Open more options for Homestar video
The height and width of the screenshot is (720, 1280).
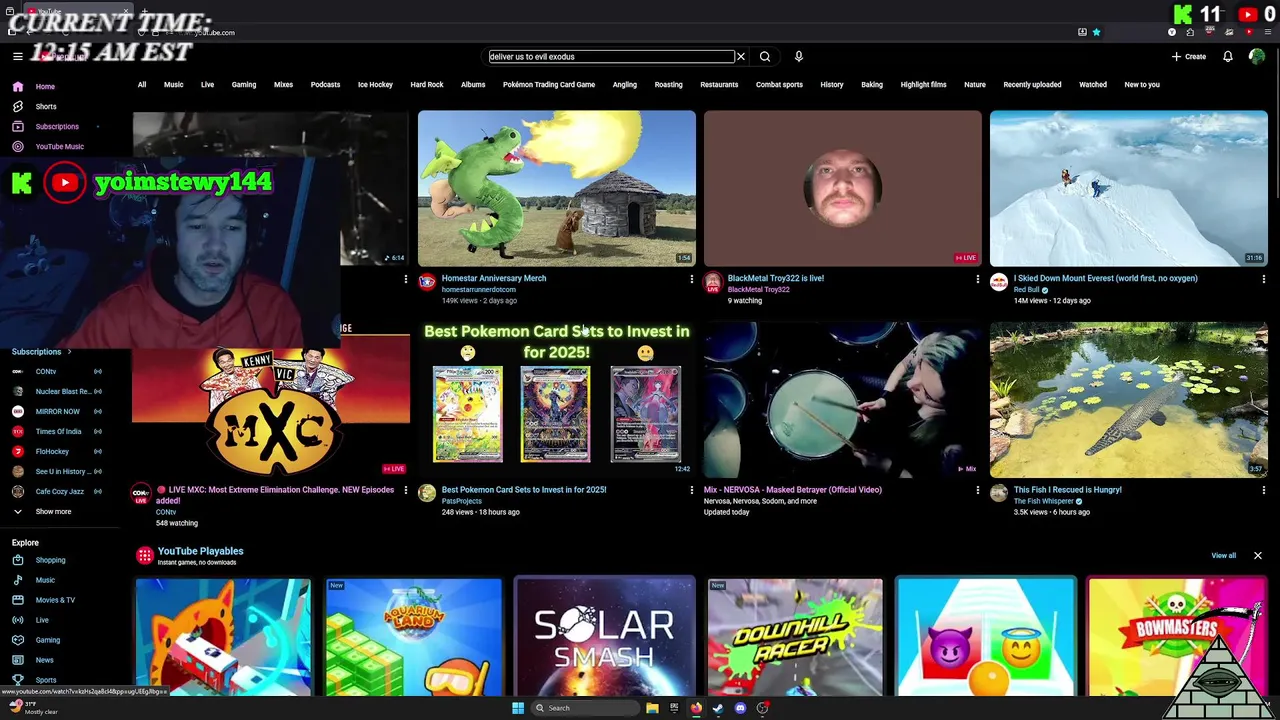(x=691, y=280)
